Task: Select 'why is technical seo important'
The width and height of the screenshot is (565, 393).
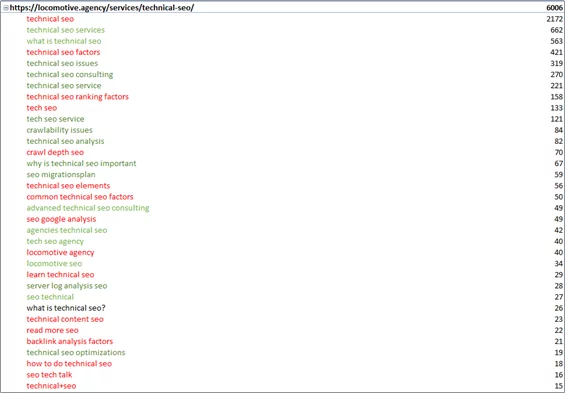Action: (81, 164)
